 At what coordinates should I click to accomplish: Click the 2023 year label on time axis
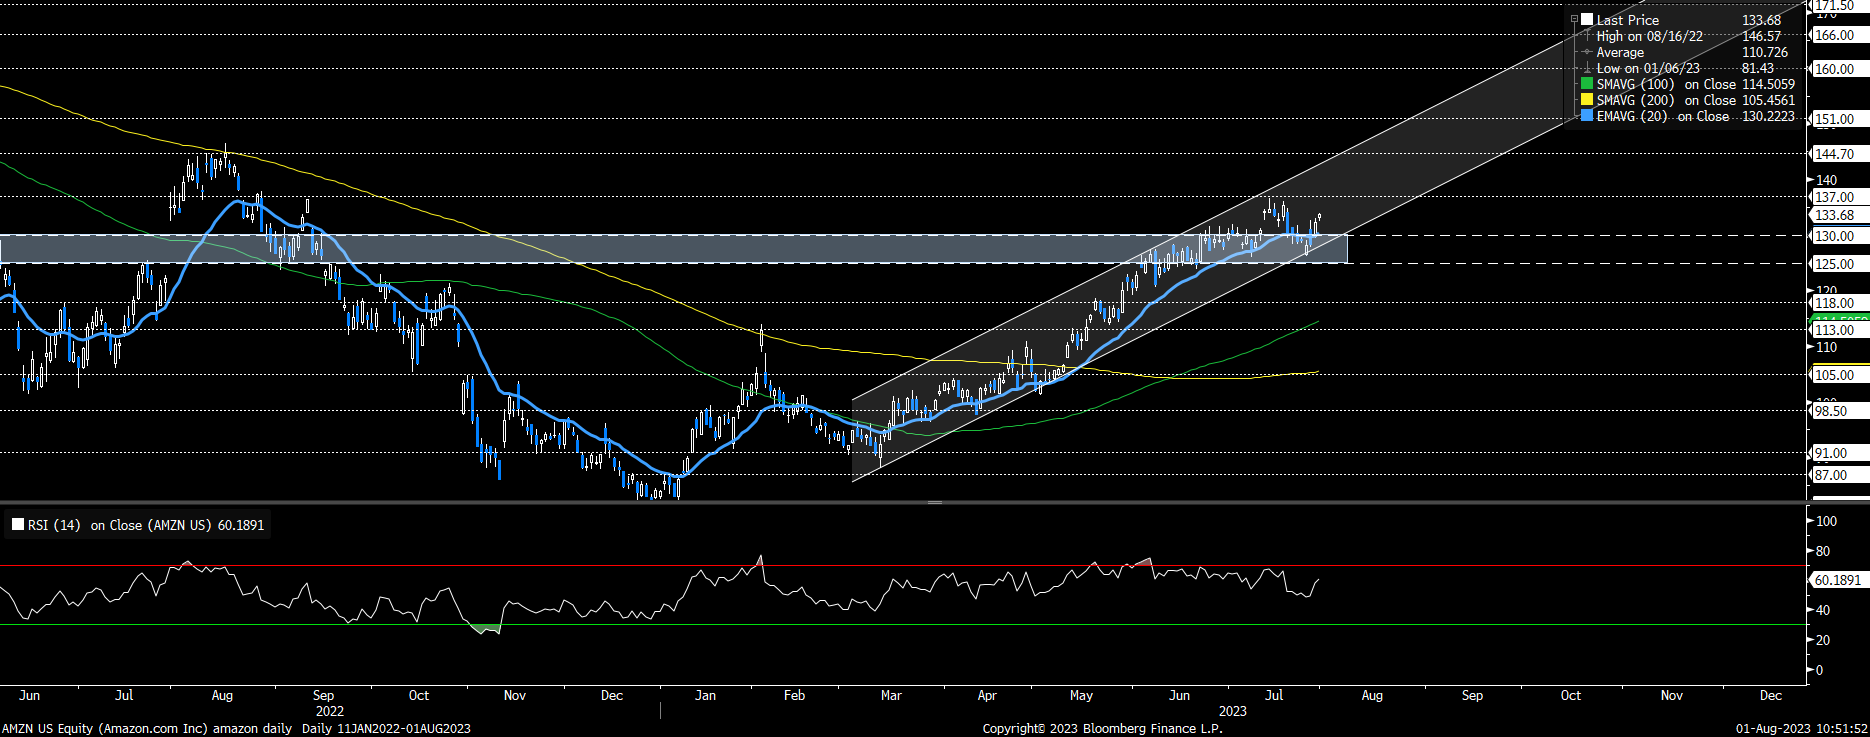tap(1232, 711)
